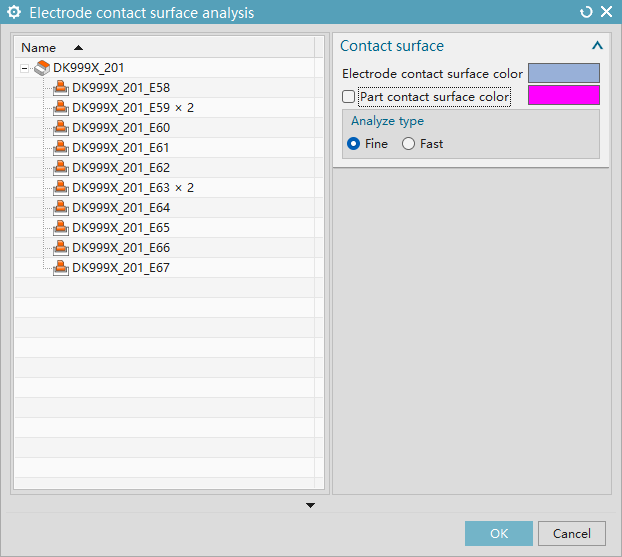The image size is (622, 557).
Task: Click the settings gear icon in title bar
Action: tap(14, 13)
